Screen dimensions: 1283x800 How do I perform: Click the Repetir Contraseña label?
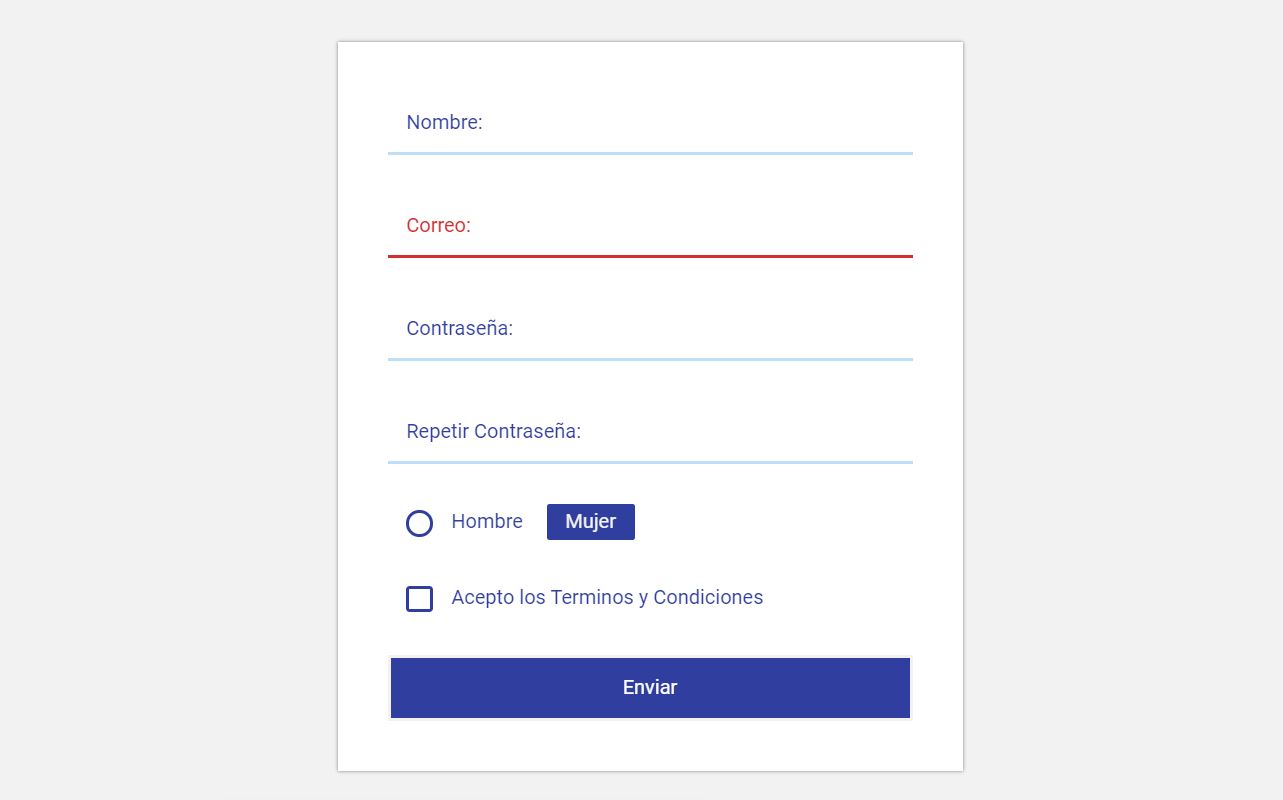493,431
